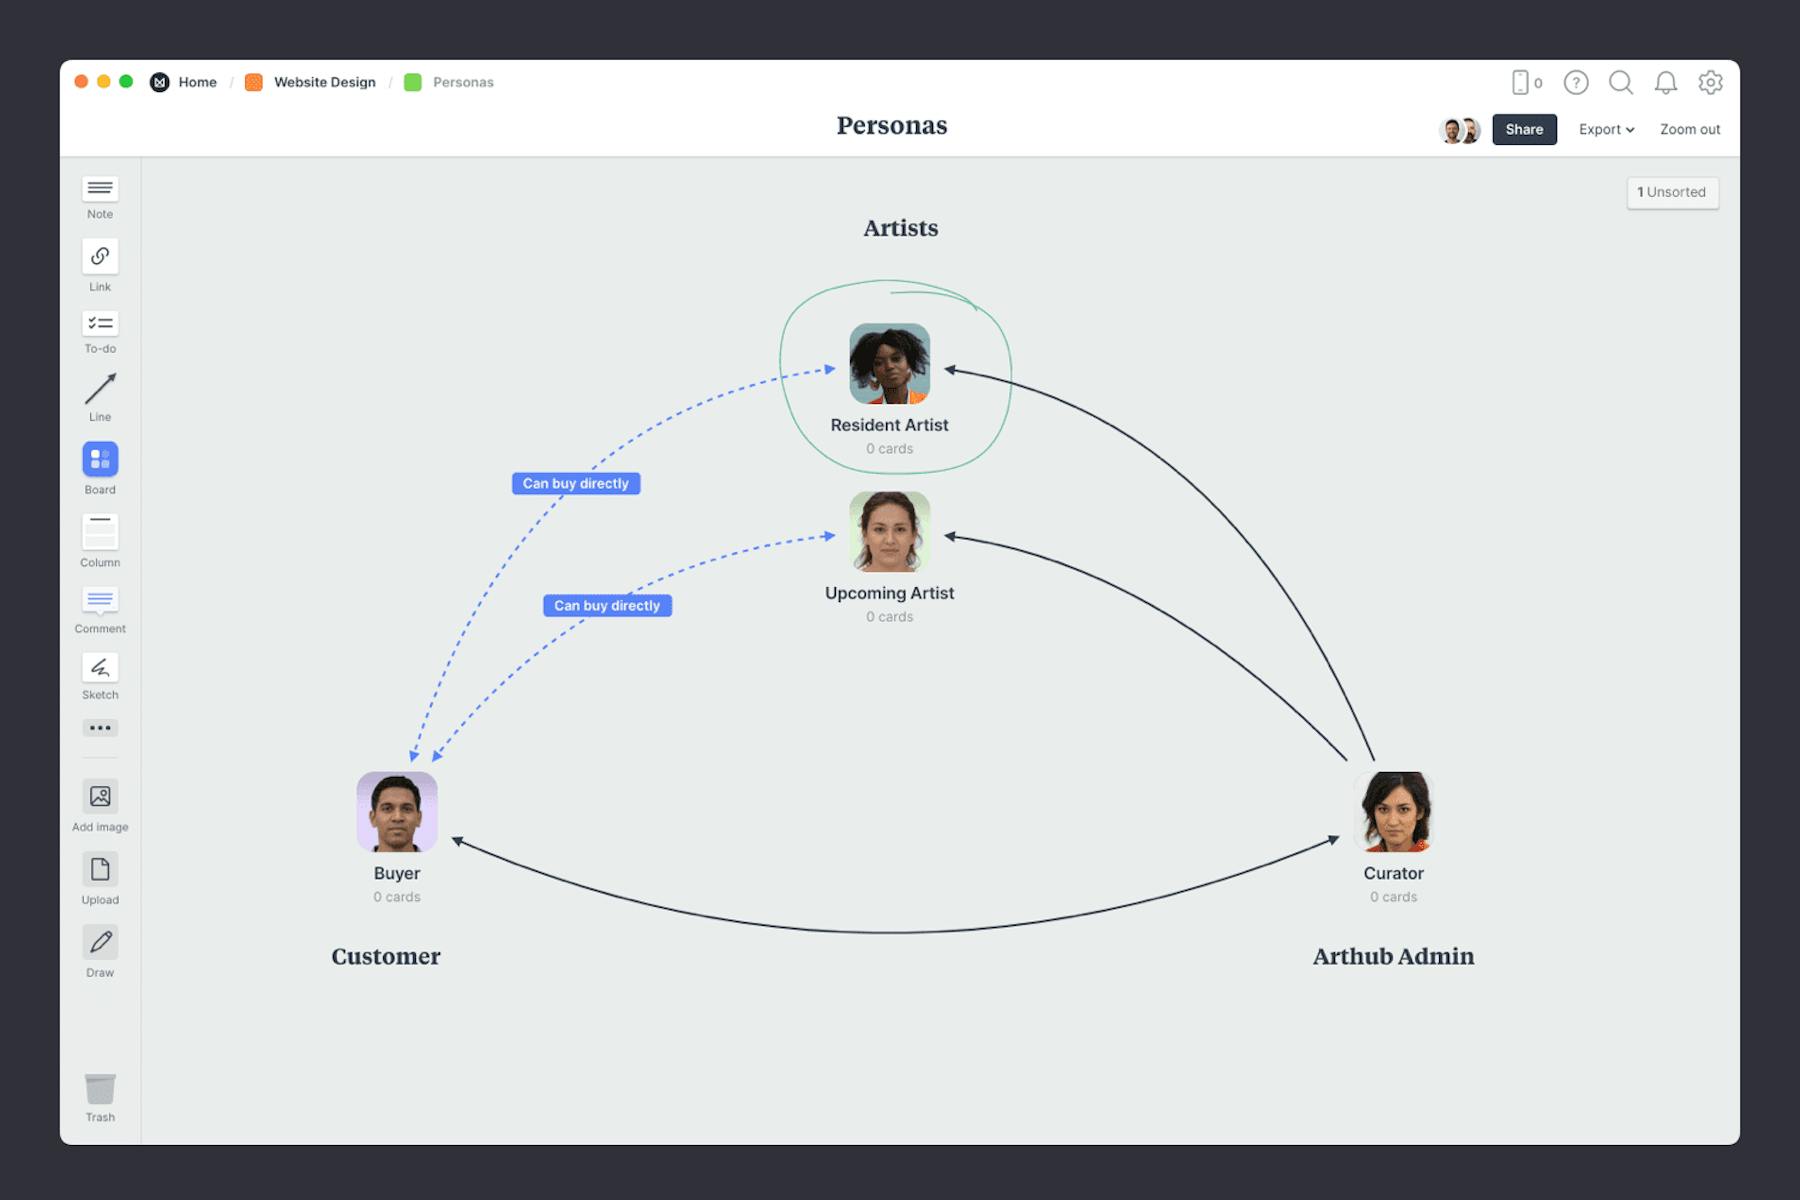The image size is (1800, 1200).
Task: Click the Share button
Action: coord(1524,129)
